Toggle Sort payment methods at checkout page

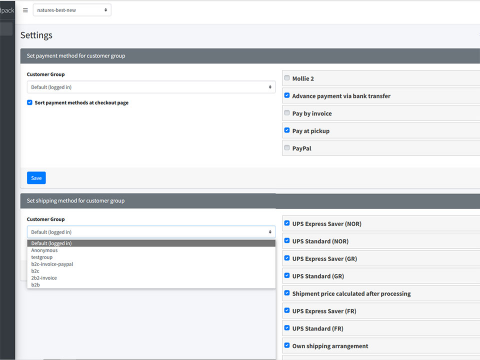(x=30, y=103)
